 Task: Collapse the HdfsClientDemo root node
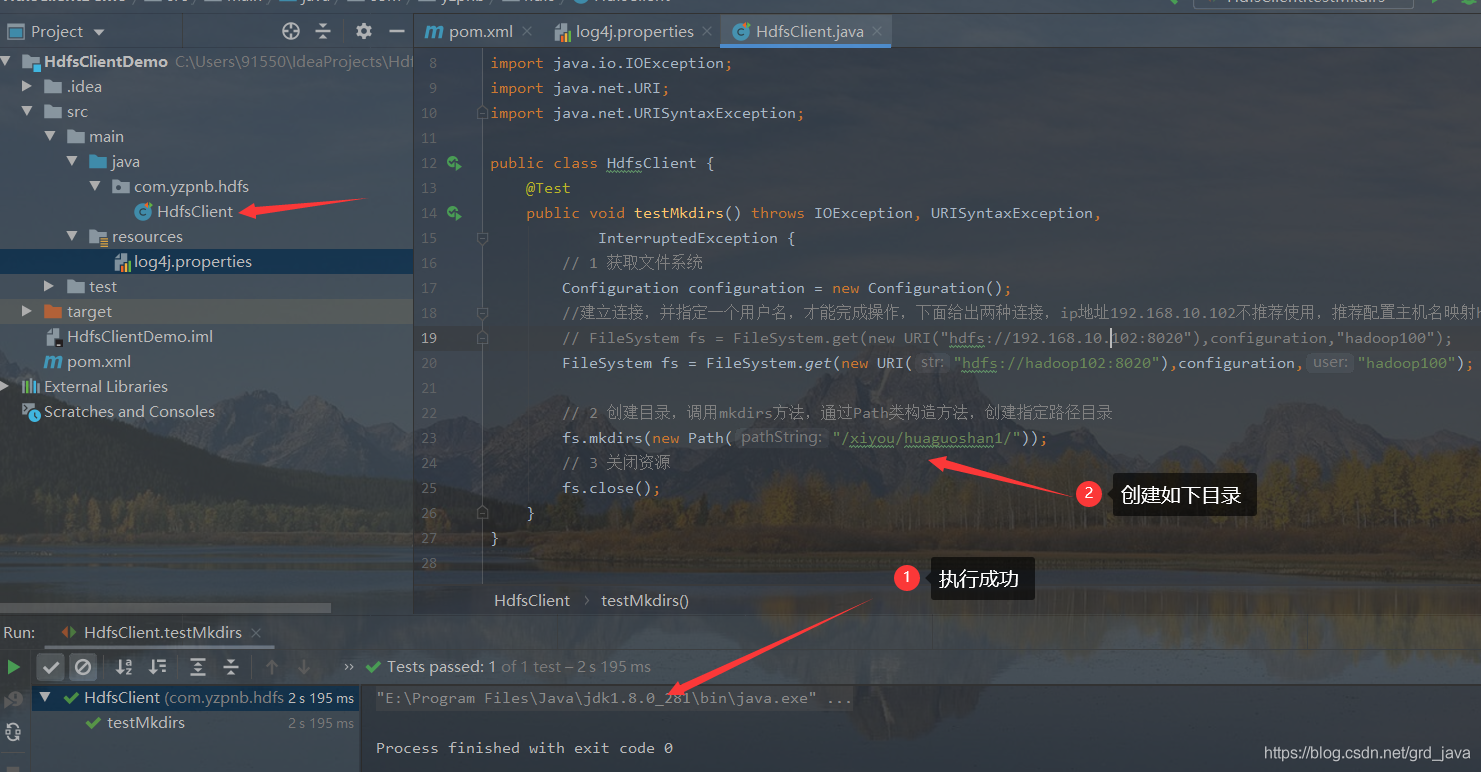click(x=7, y=62)
